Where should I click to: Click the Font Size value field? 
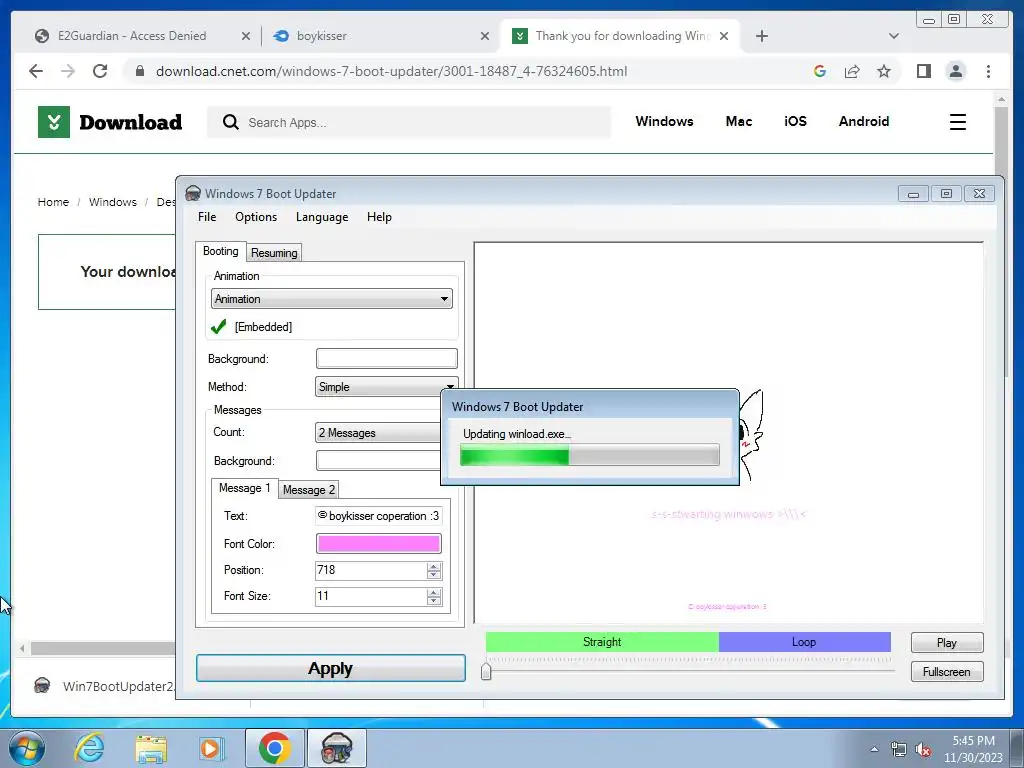[x=371, y=596]
